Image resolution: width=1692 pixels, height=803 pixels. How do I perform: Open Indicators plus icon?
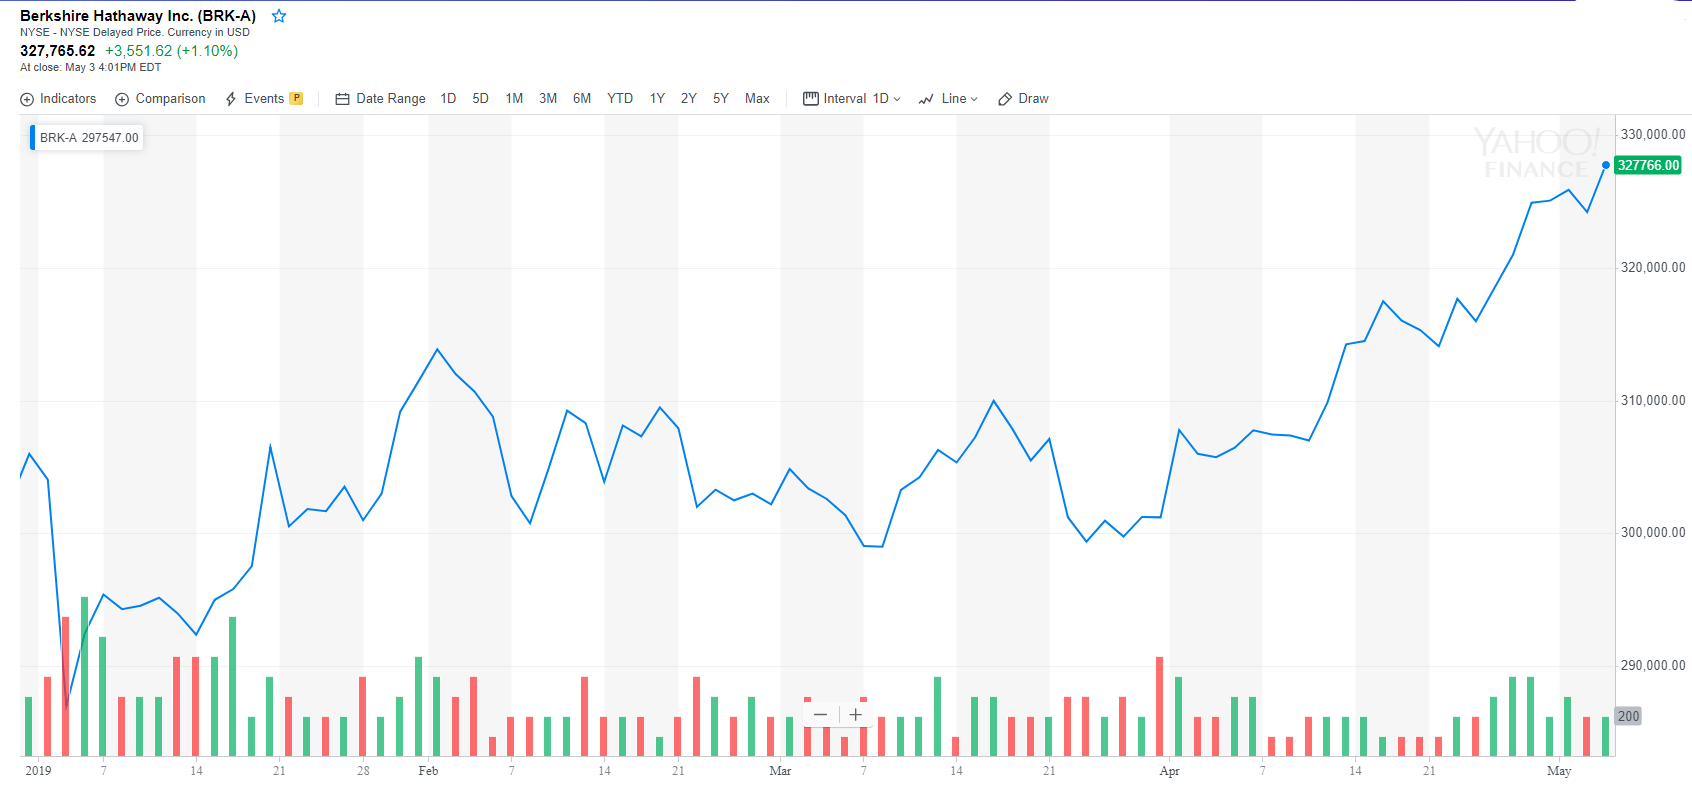click(x=27, y=99)
